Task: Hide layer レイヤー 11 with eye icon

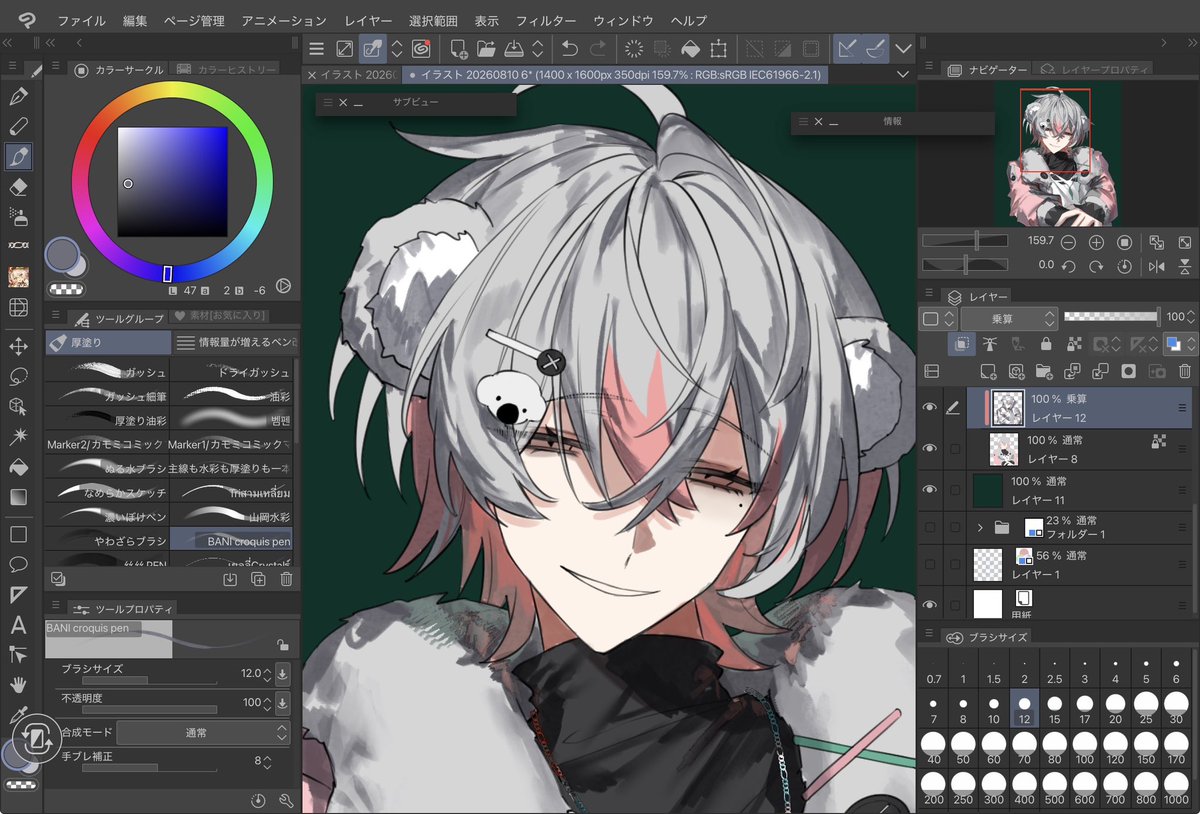Action: [930, 489]
